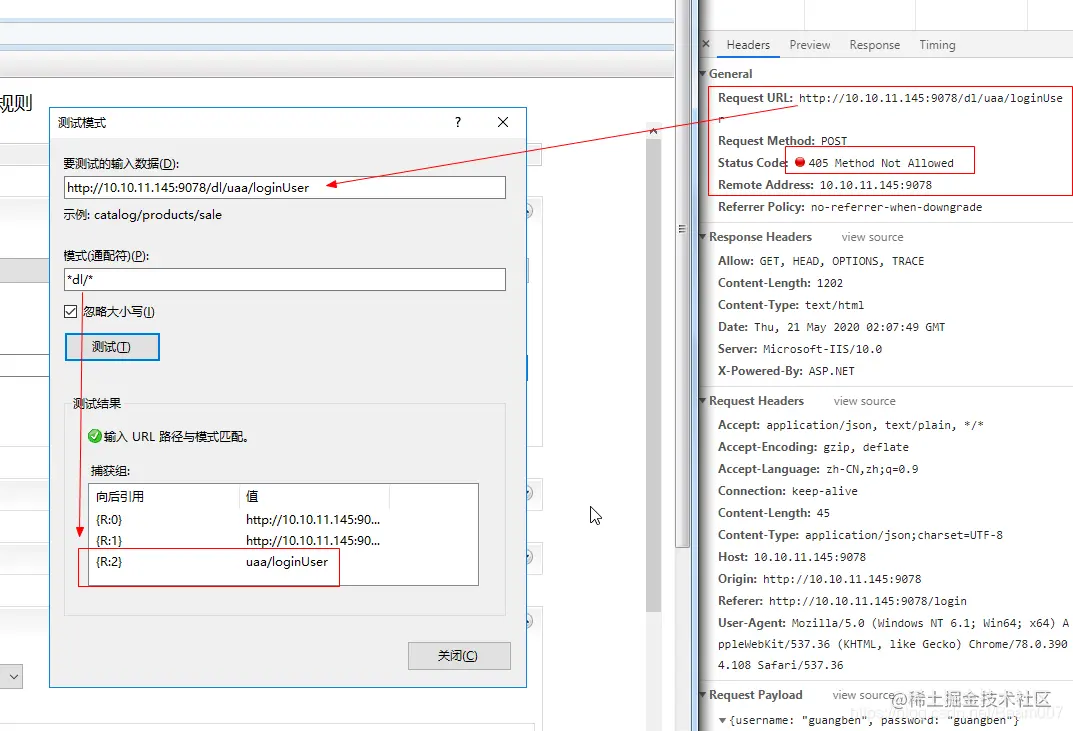This screenshot has width=1073, height=731.
Task: Switch to the Preview tab
Action: click(810, 44)
